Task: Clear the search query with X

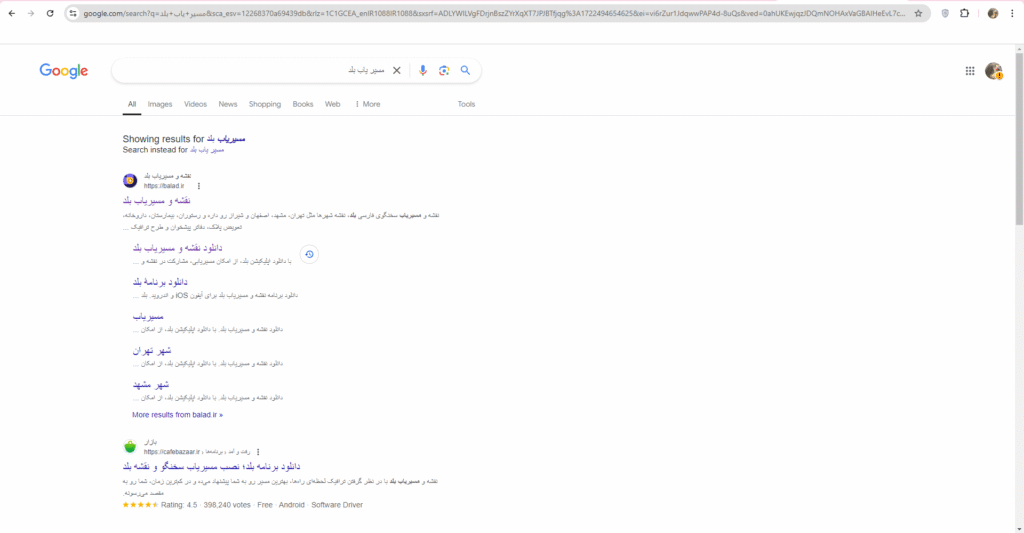Action: (396, 71)
